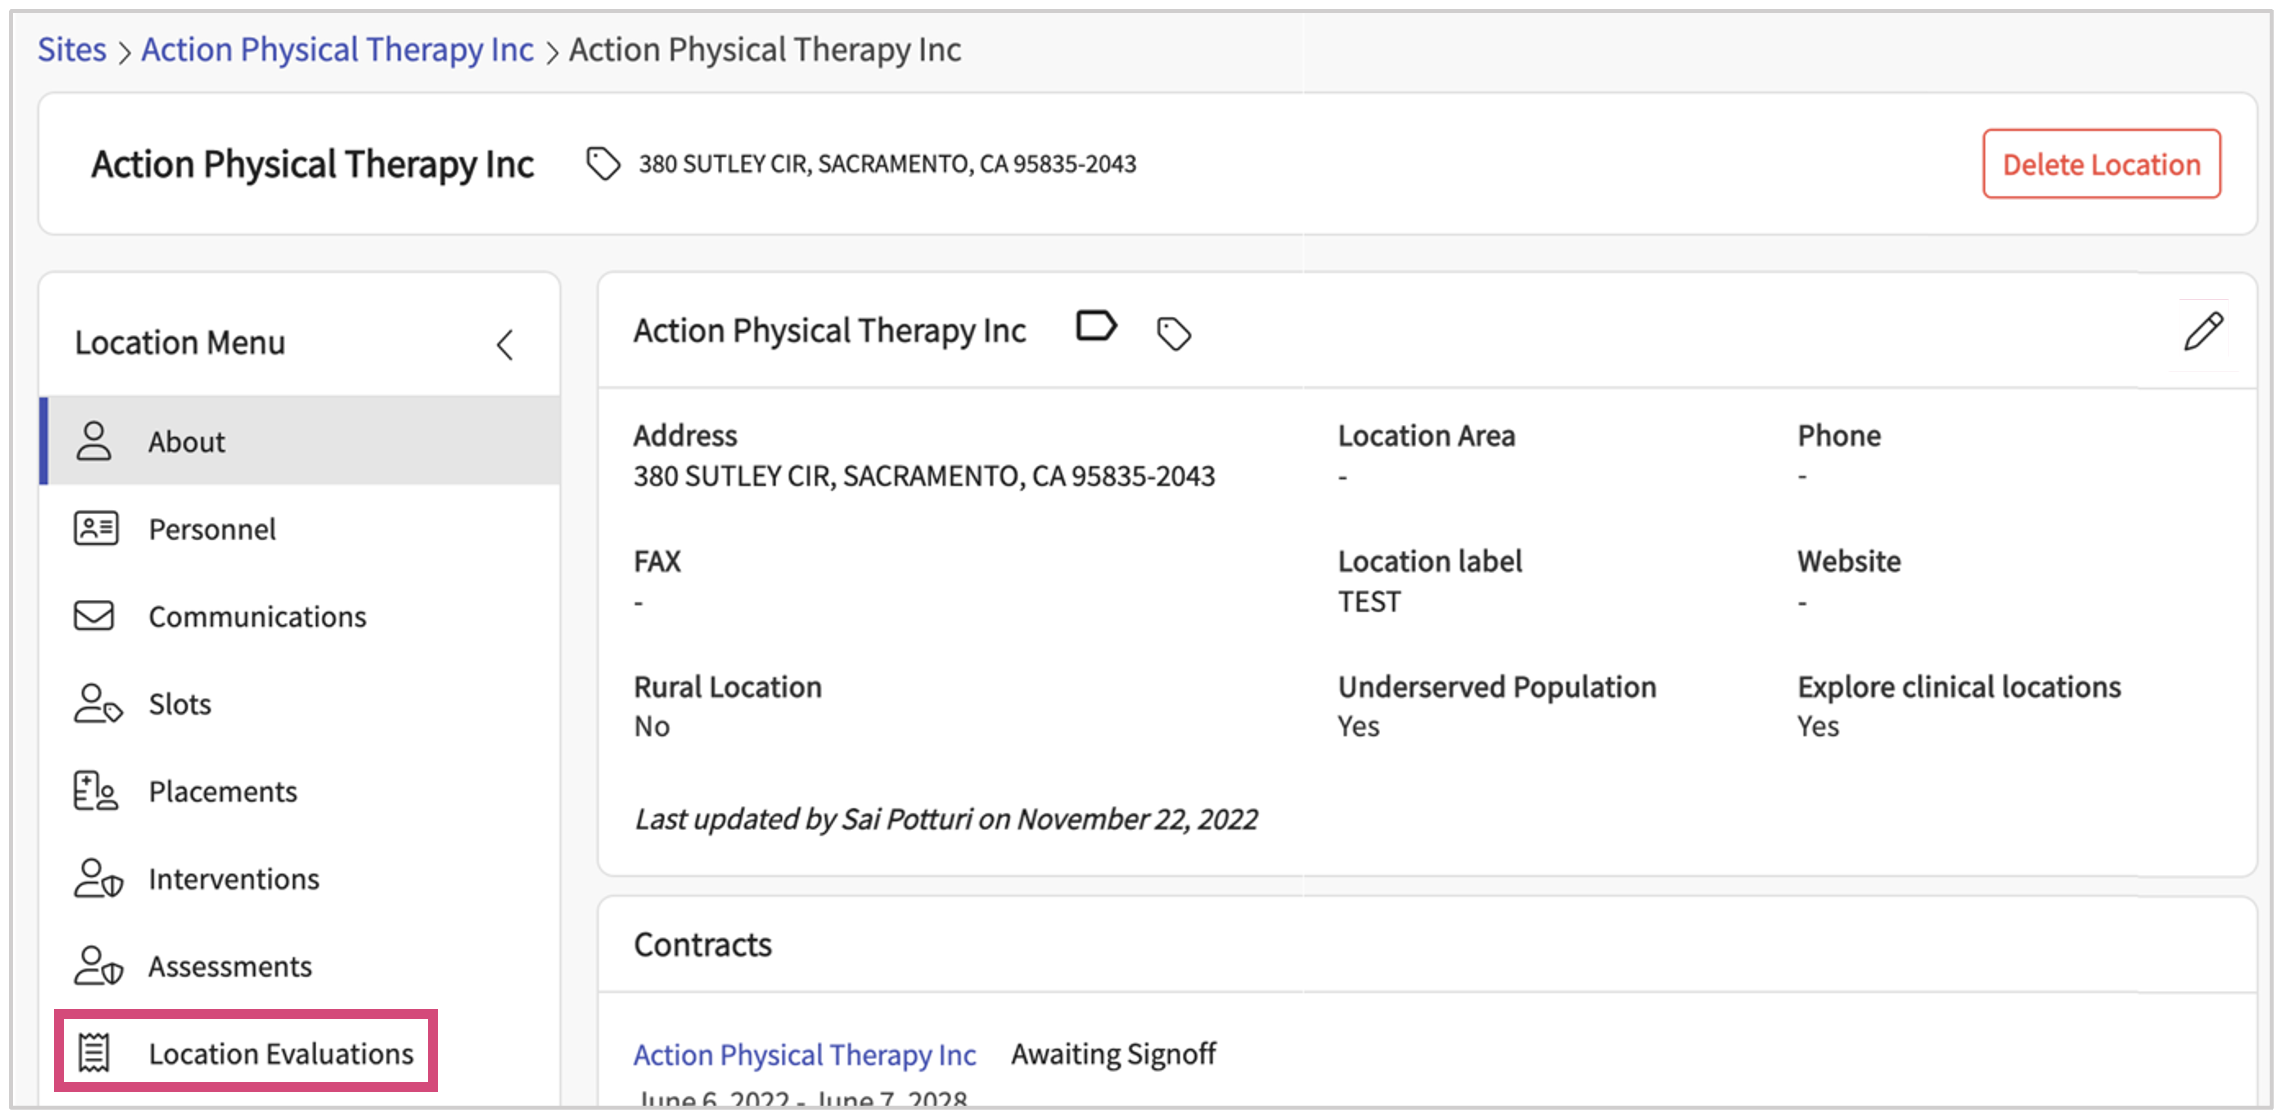
Task: Click the Personnel ID card icon
Action: point(96,528)
